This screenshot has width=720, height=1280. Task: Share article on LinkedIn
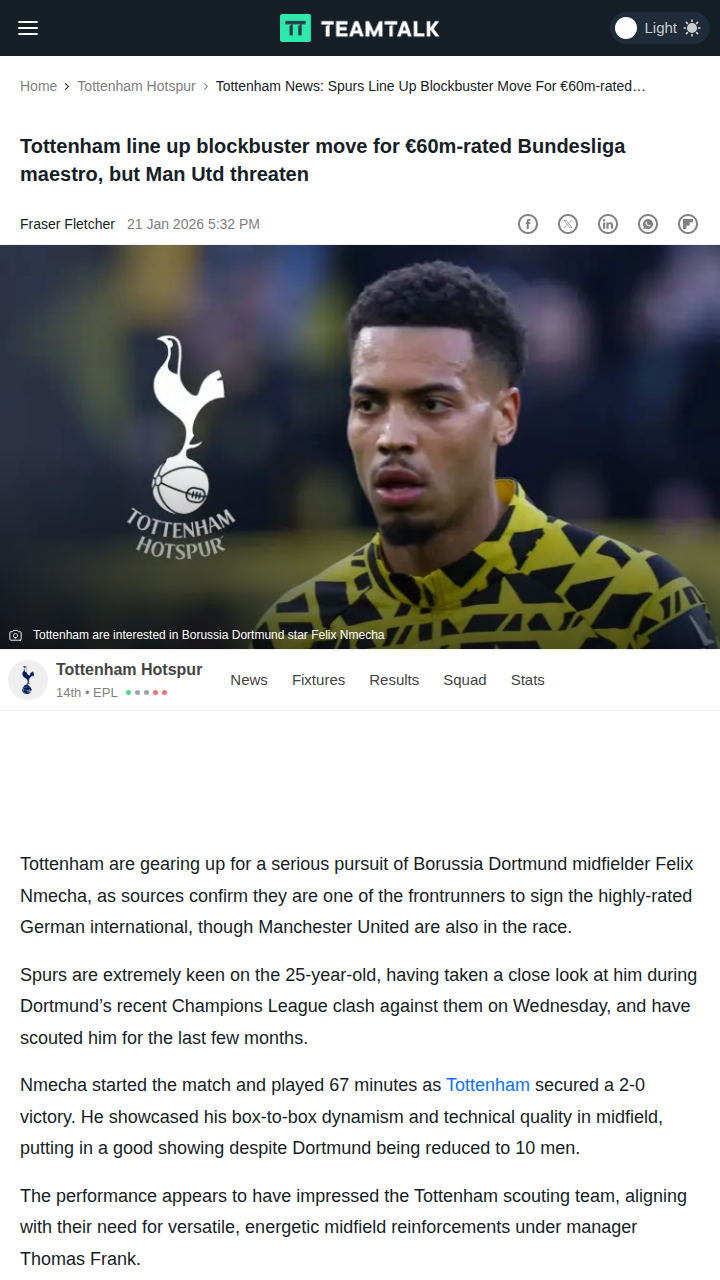pyautogui.click(x=608, y=224)
